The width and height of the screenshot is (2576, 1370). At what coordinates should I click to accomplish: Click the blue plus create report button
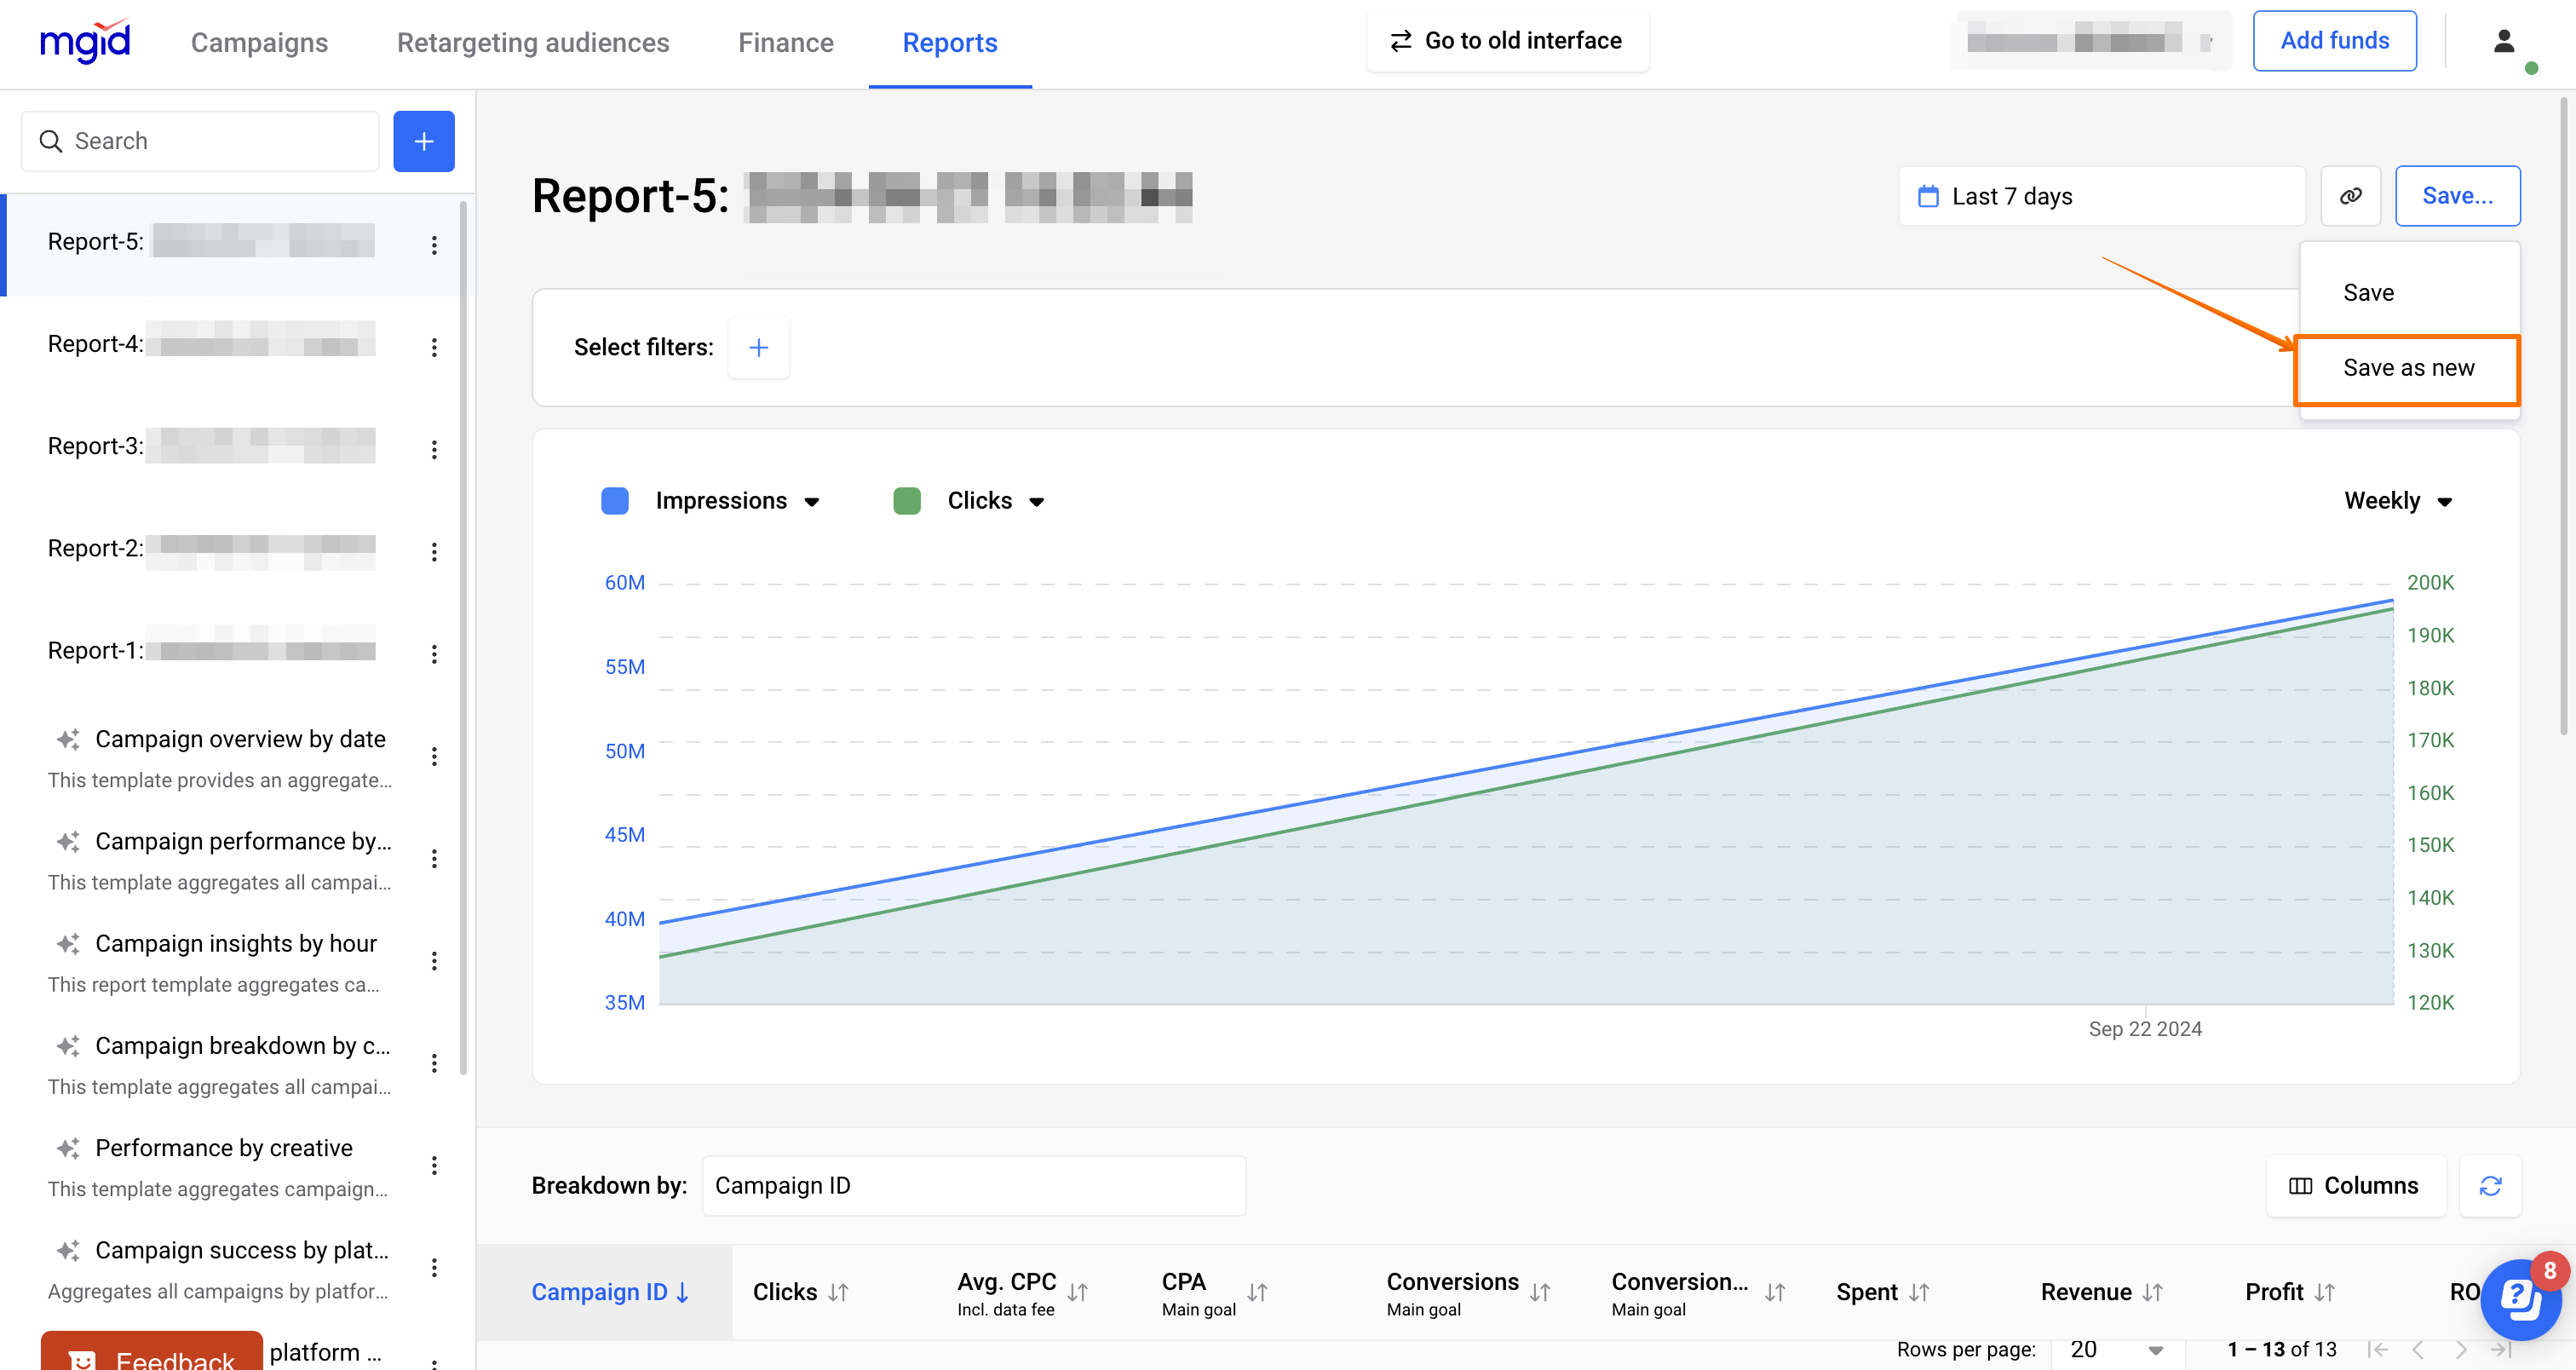[x=423, y=141]
